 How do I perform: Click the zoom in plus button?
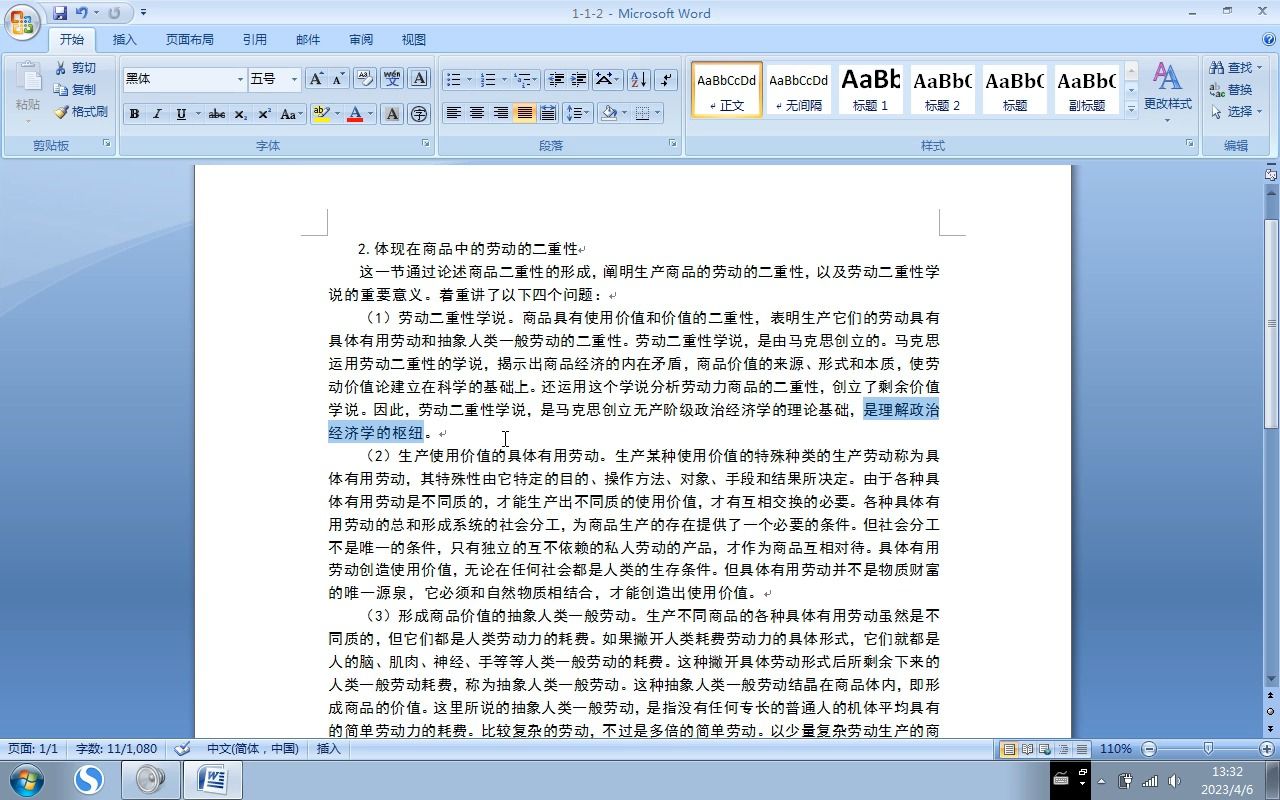tap(1267, 748)
